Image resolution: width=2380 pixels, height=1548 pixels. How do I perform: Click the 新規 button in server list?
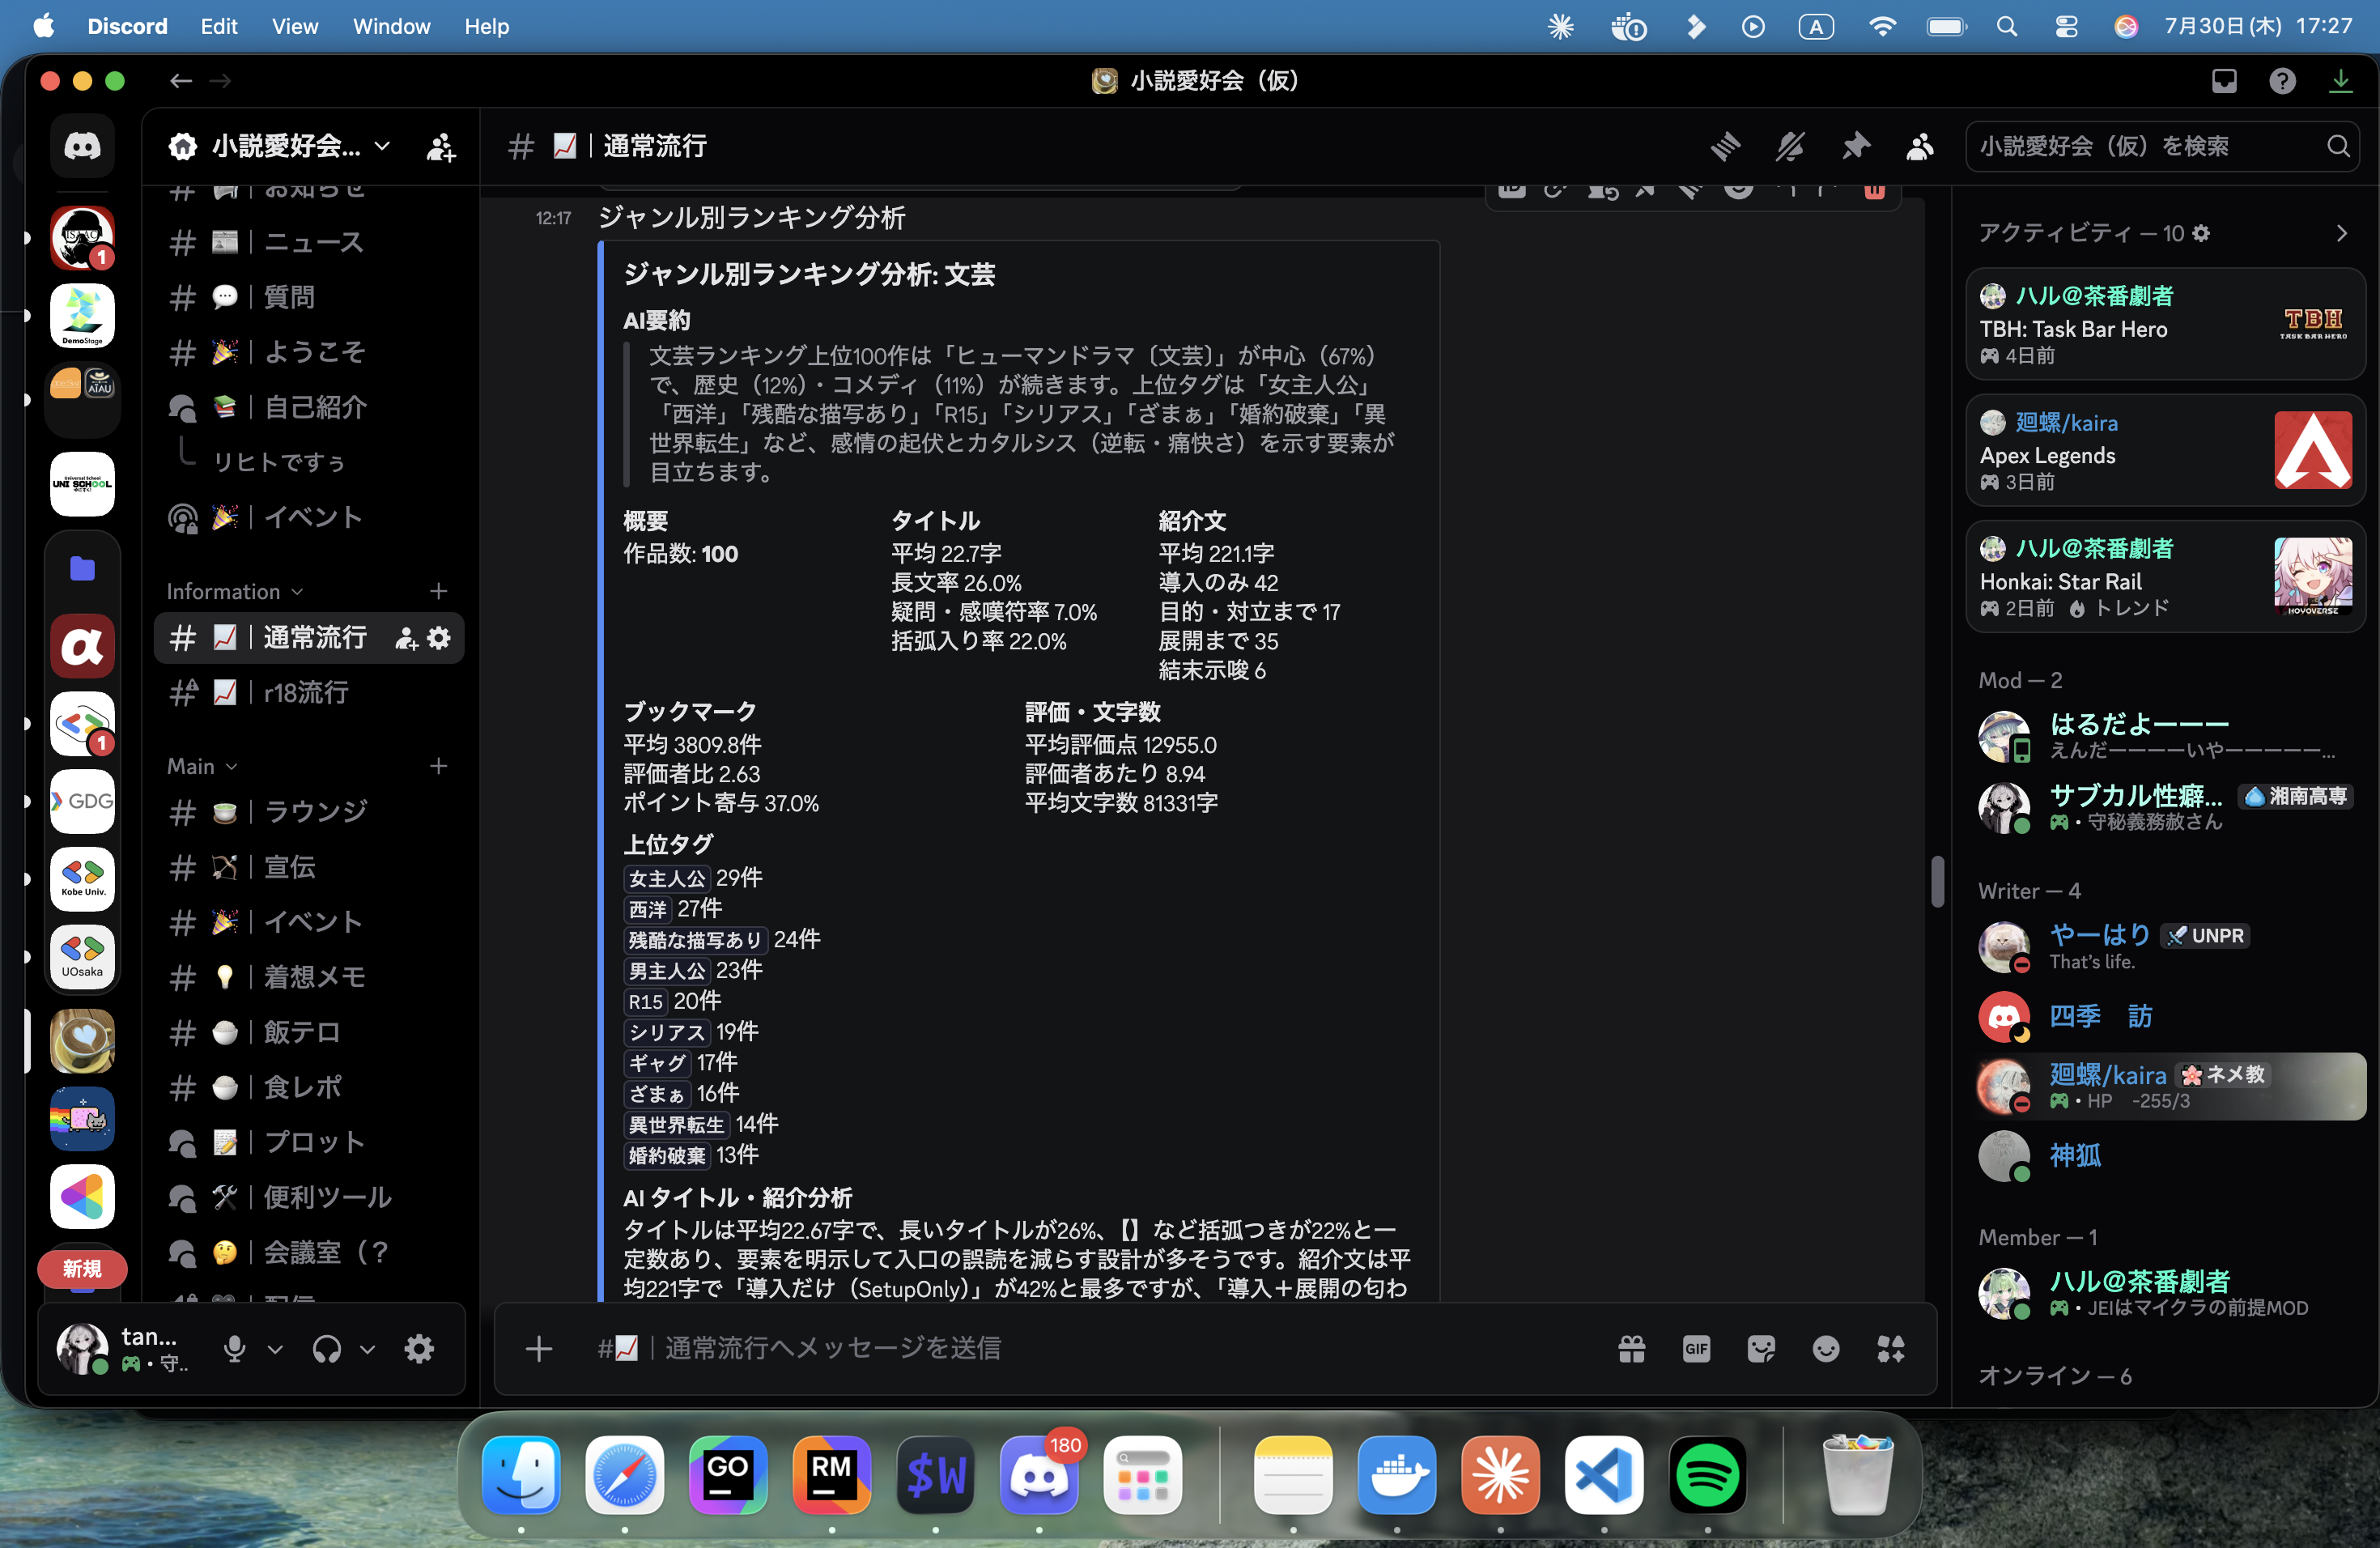tap(82, 1268)
